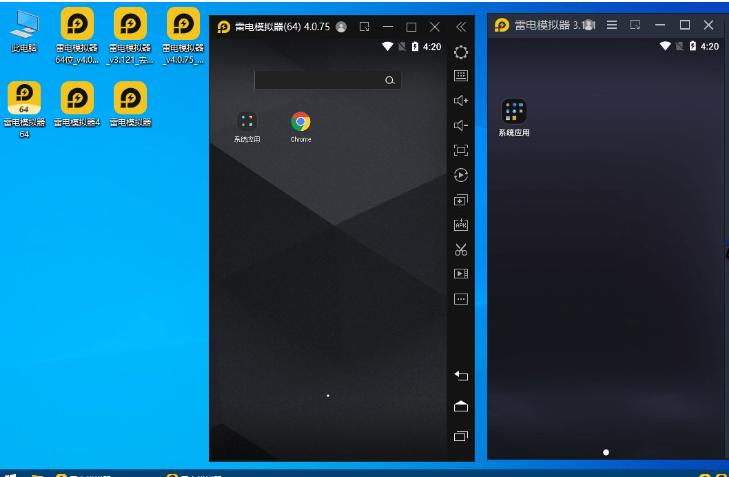Select 雷电模拟器 _v3.121 installer desktop icon
This screenshot has height=477, width=729.
[130, 35]
